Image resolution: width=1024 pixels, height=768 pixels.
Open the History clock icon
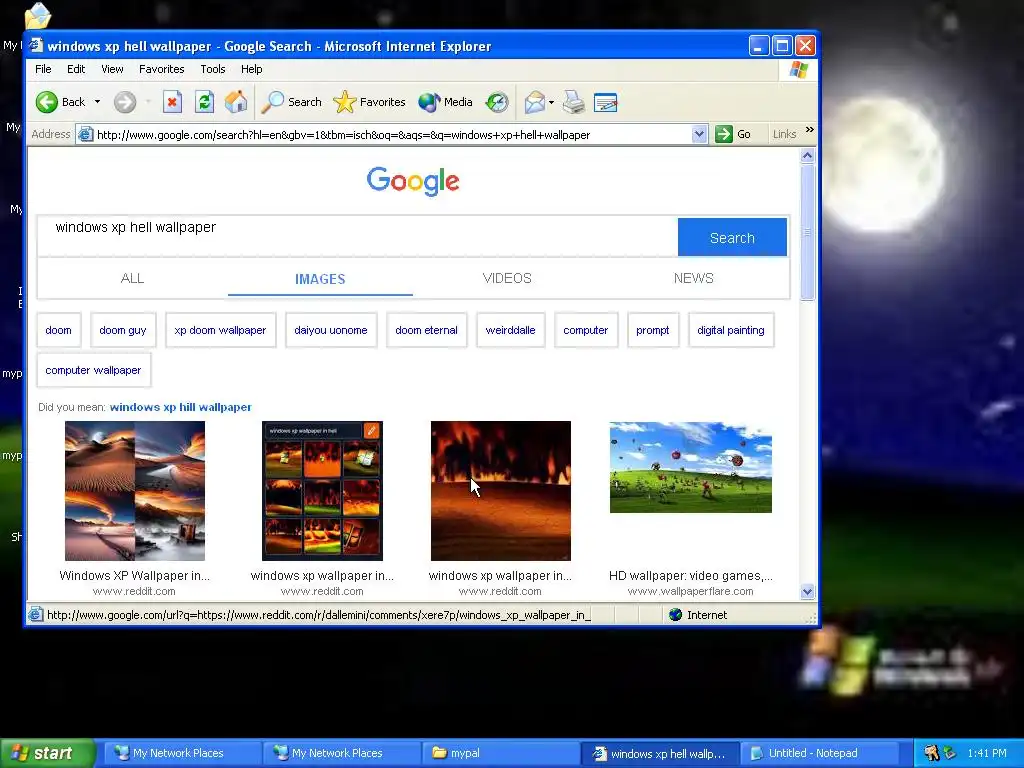click(497, 102)
